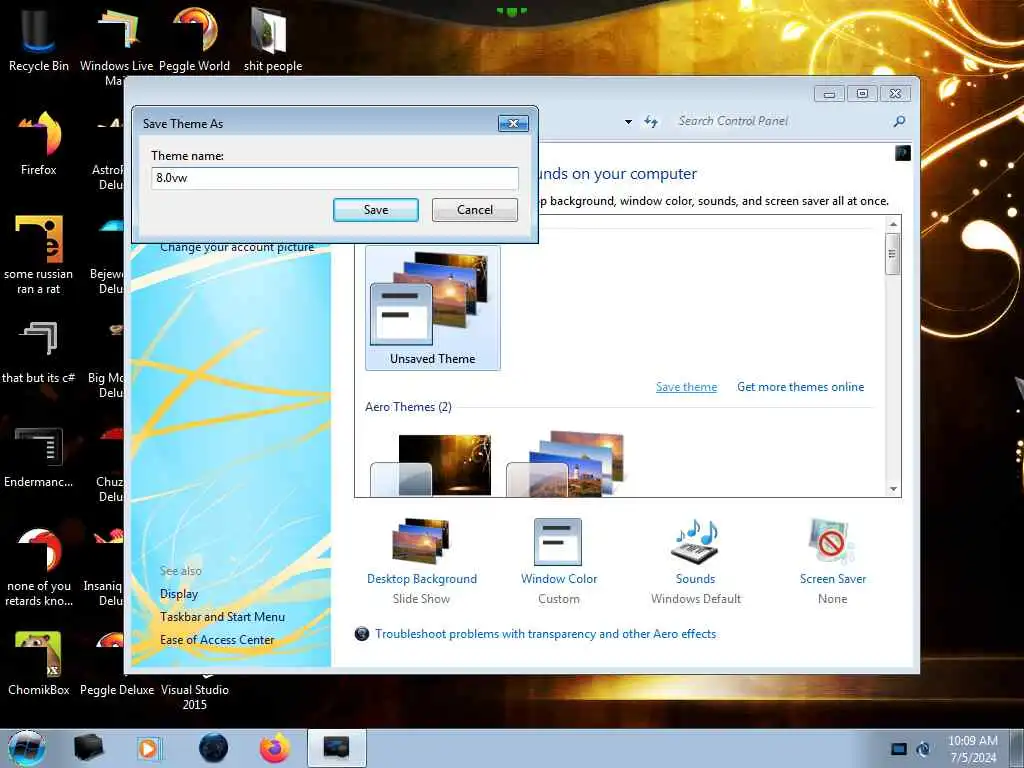Select the some russian ran a rat icon
Screen dimensions: 1024x768
pyautogui.click(x=39, y=255)
